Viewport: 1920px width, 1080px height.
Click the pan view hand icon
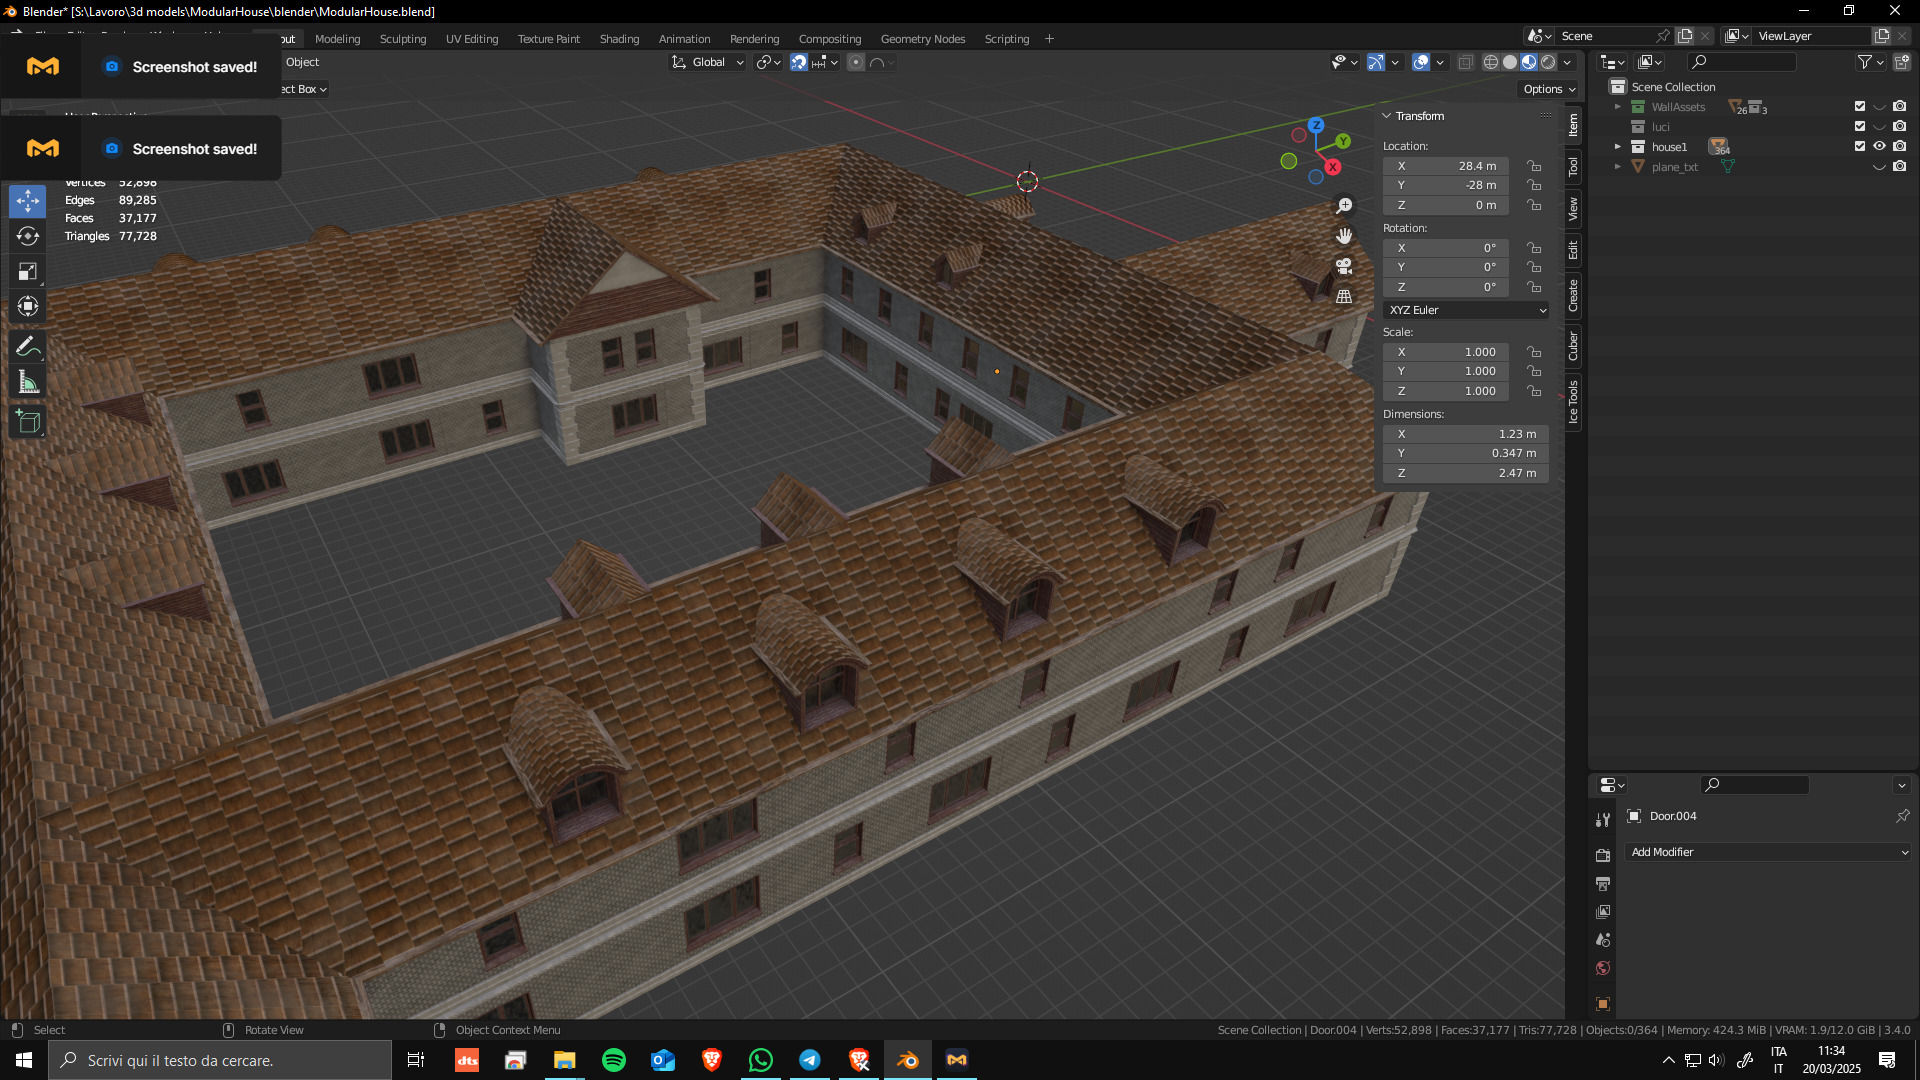click(1344, 236)
